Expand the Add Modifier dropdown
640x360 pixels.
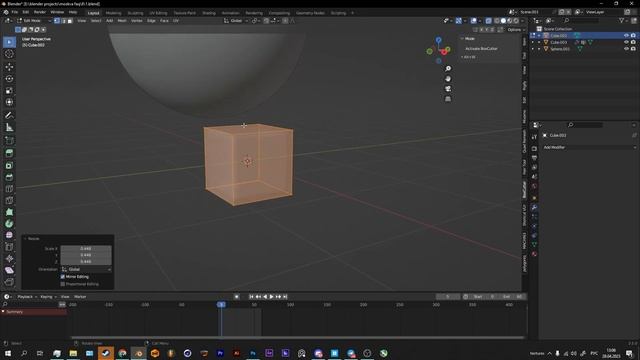[589, 147]
